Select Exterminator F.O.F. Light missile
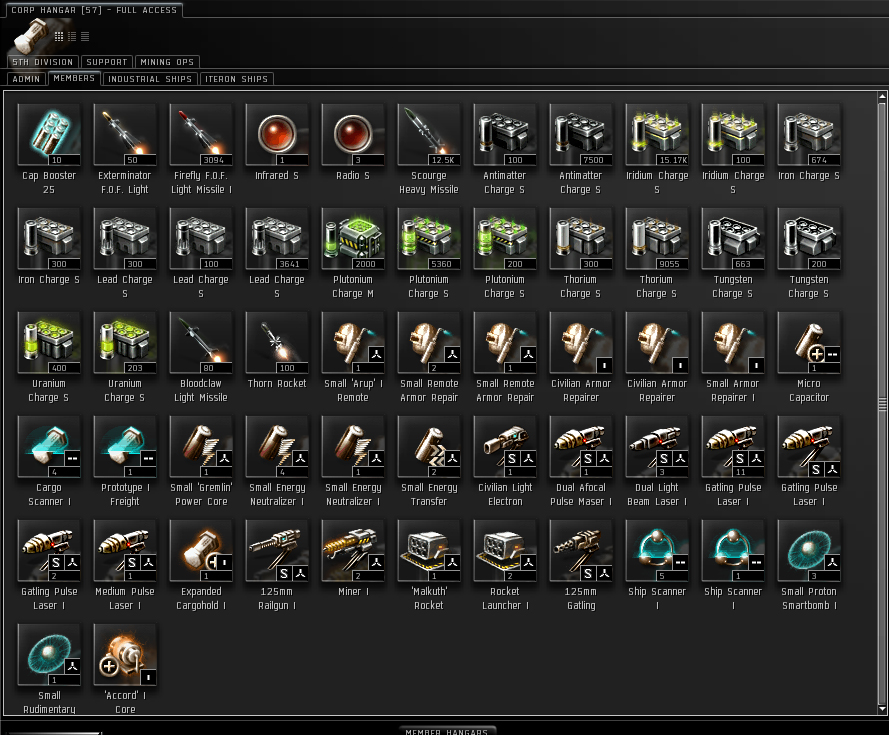Image resolution: width=889 pixels, height=735 pixels. tap(125, 135)
